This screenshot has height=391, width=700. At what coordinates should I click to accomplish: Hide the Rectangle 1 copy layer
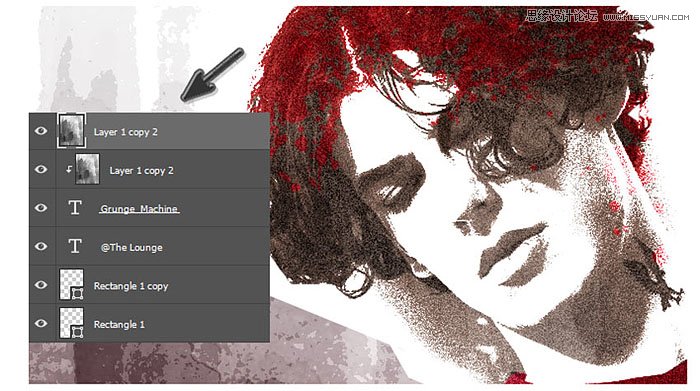(x=41, y=284)
